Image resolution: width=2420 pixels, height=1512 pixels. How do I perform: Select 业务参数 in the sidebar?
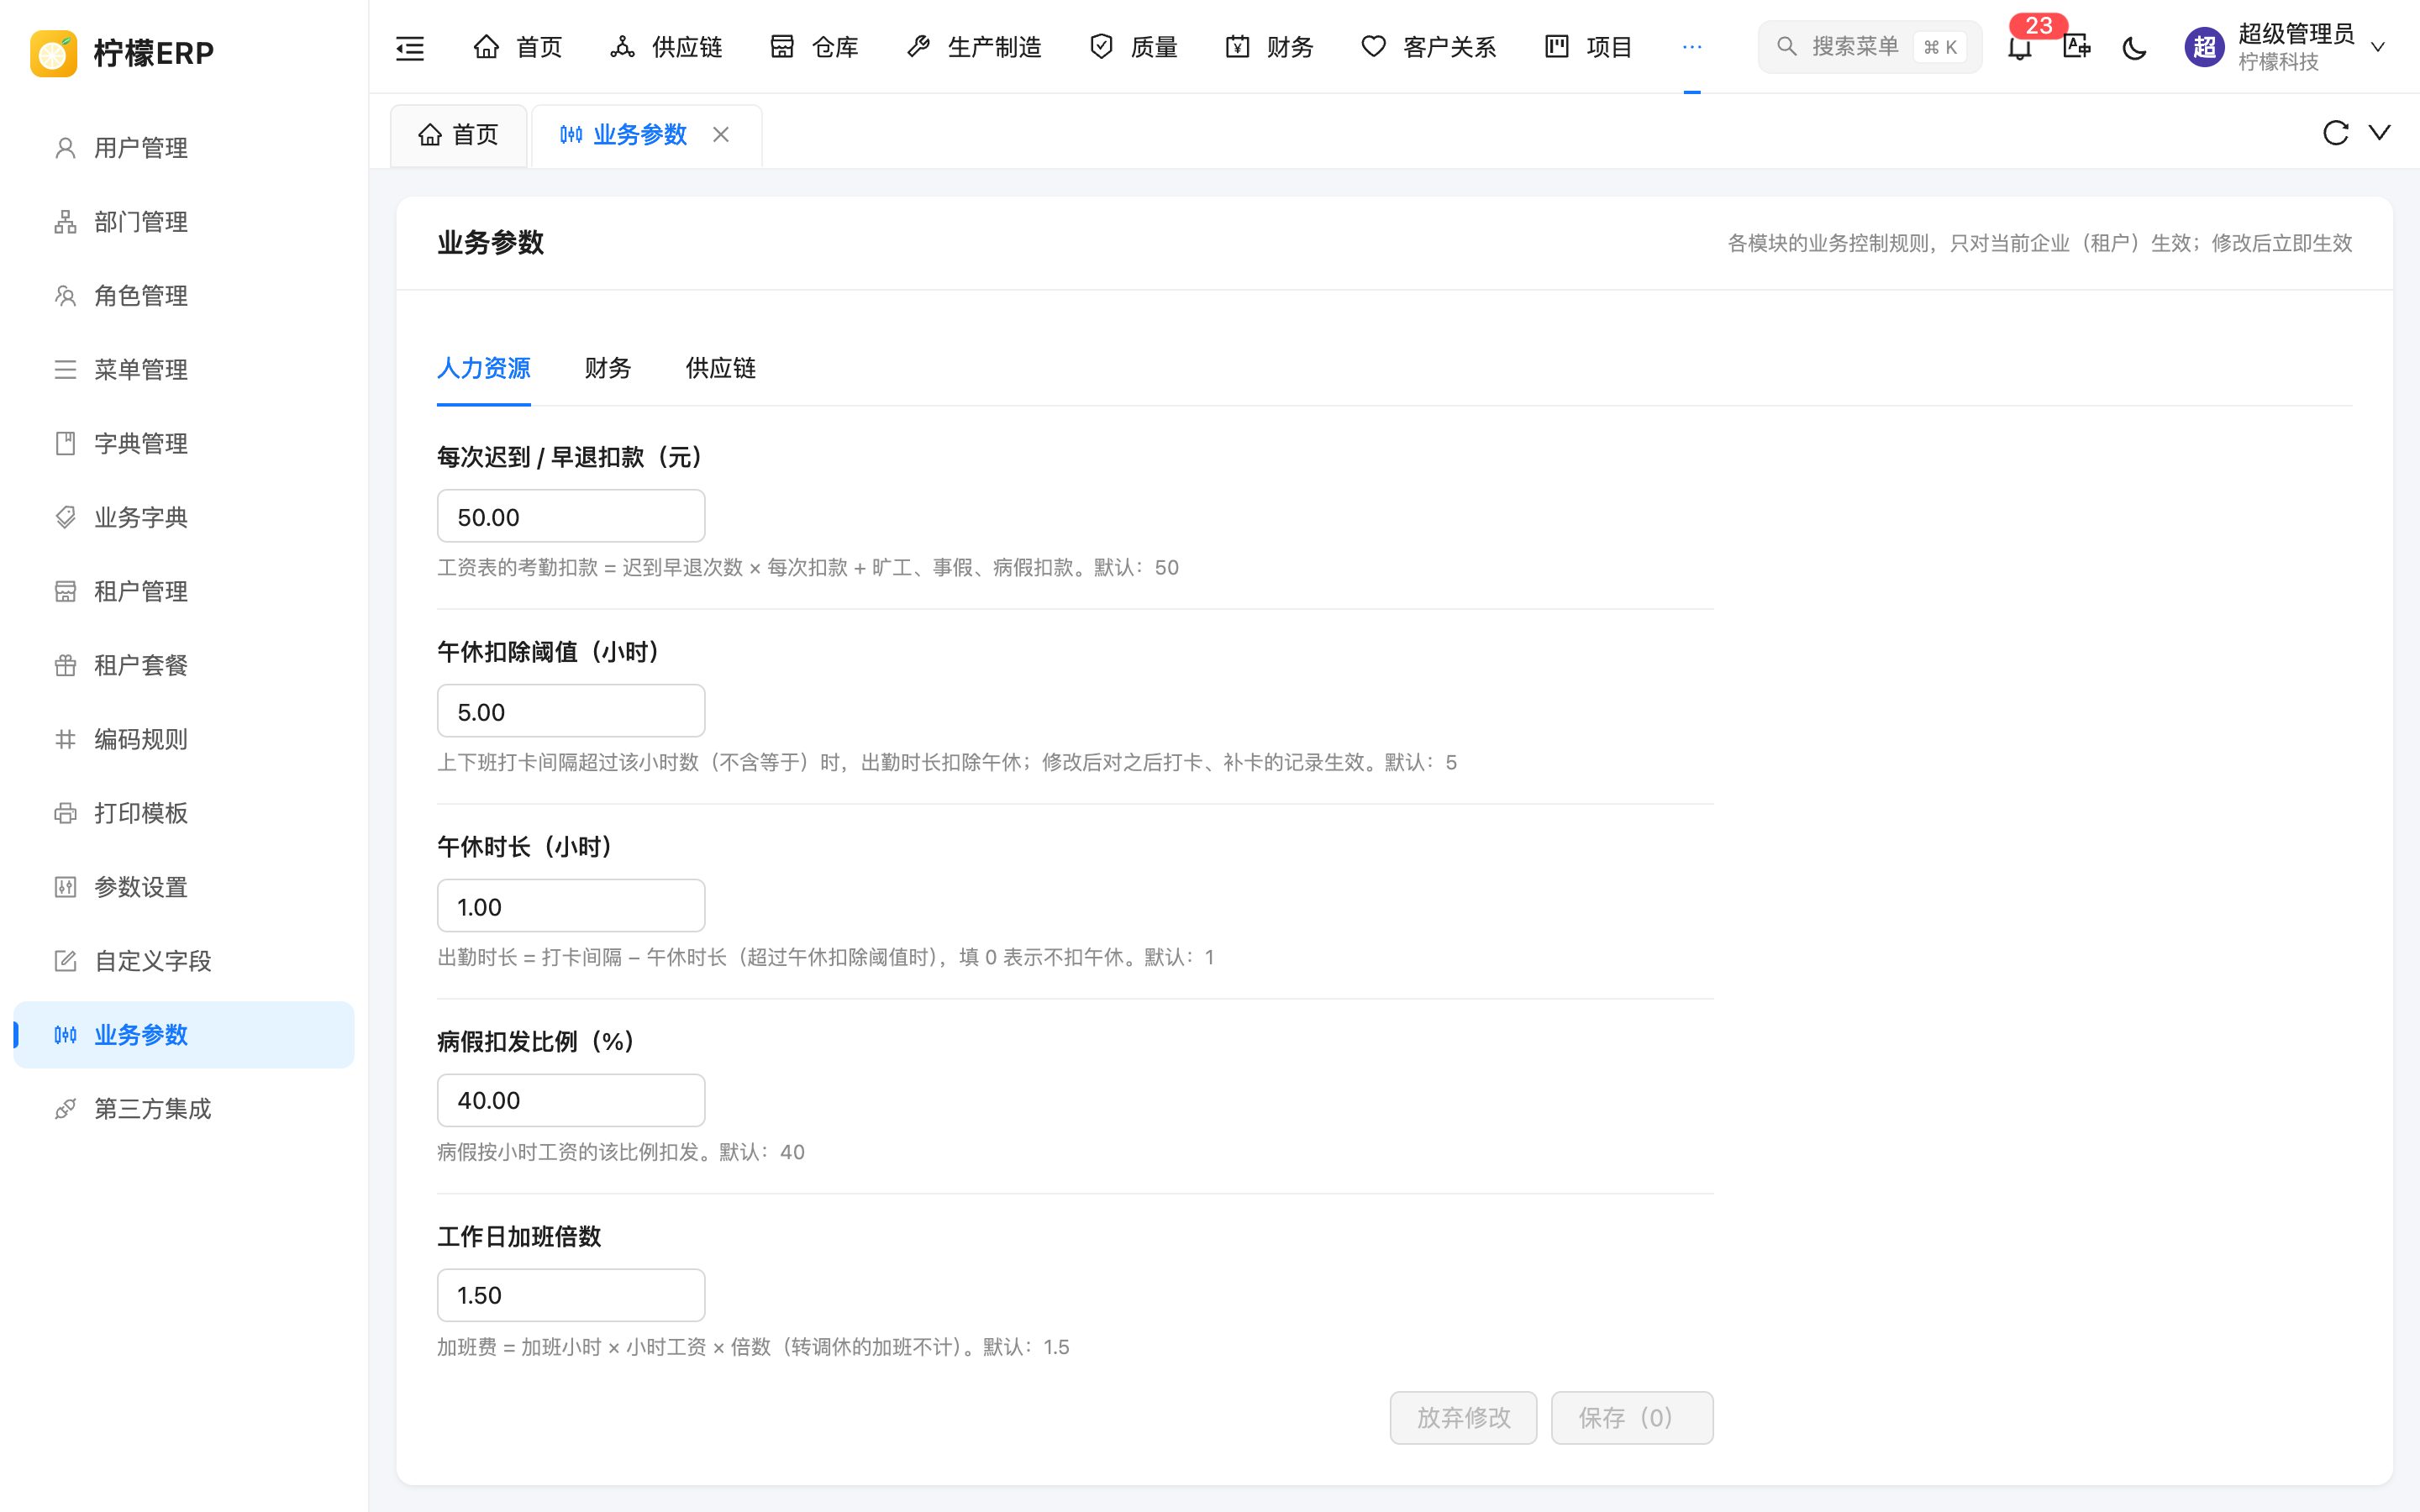coord(184,1035)
